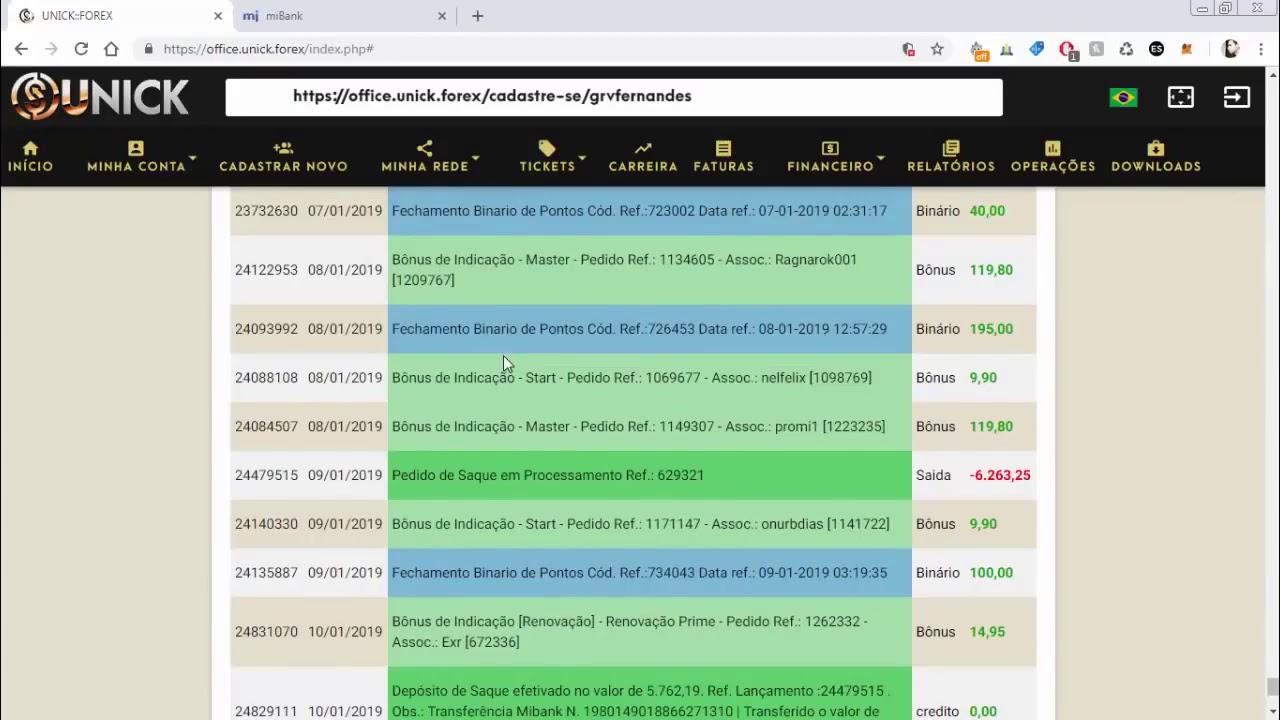
Task: Toggle fullscreen with the expand icon
Action: pos(1181,97)
